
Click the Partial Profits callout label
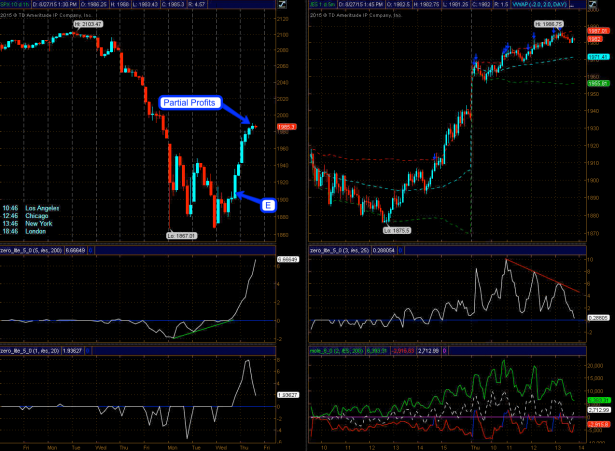click(189, 101)
